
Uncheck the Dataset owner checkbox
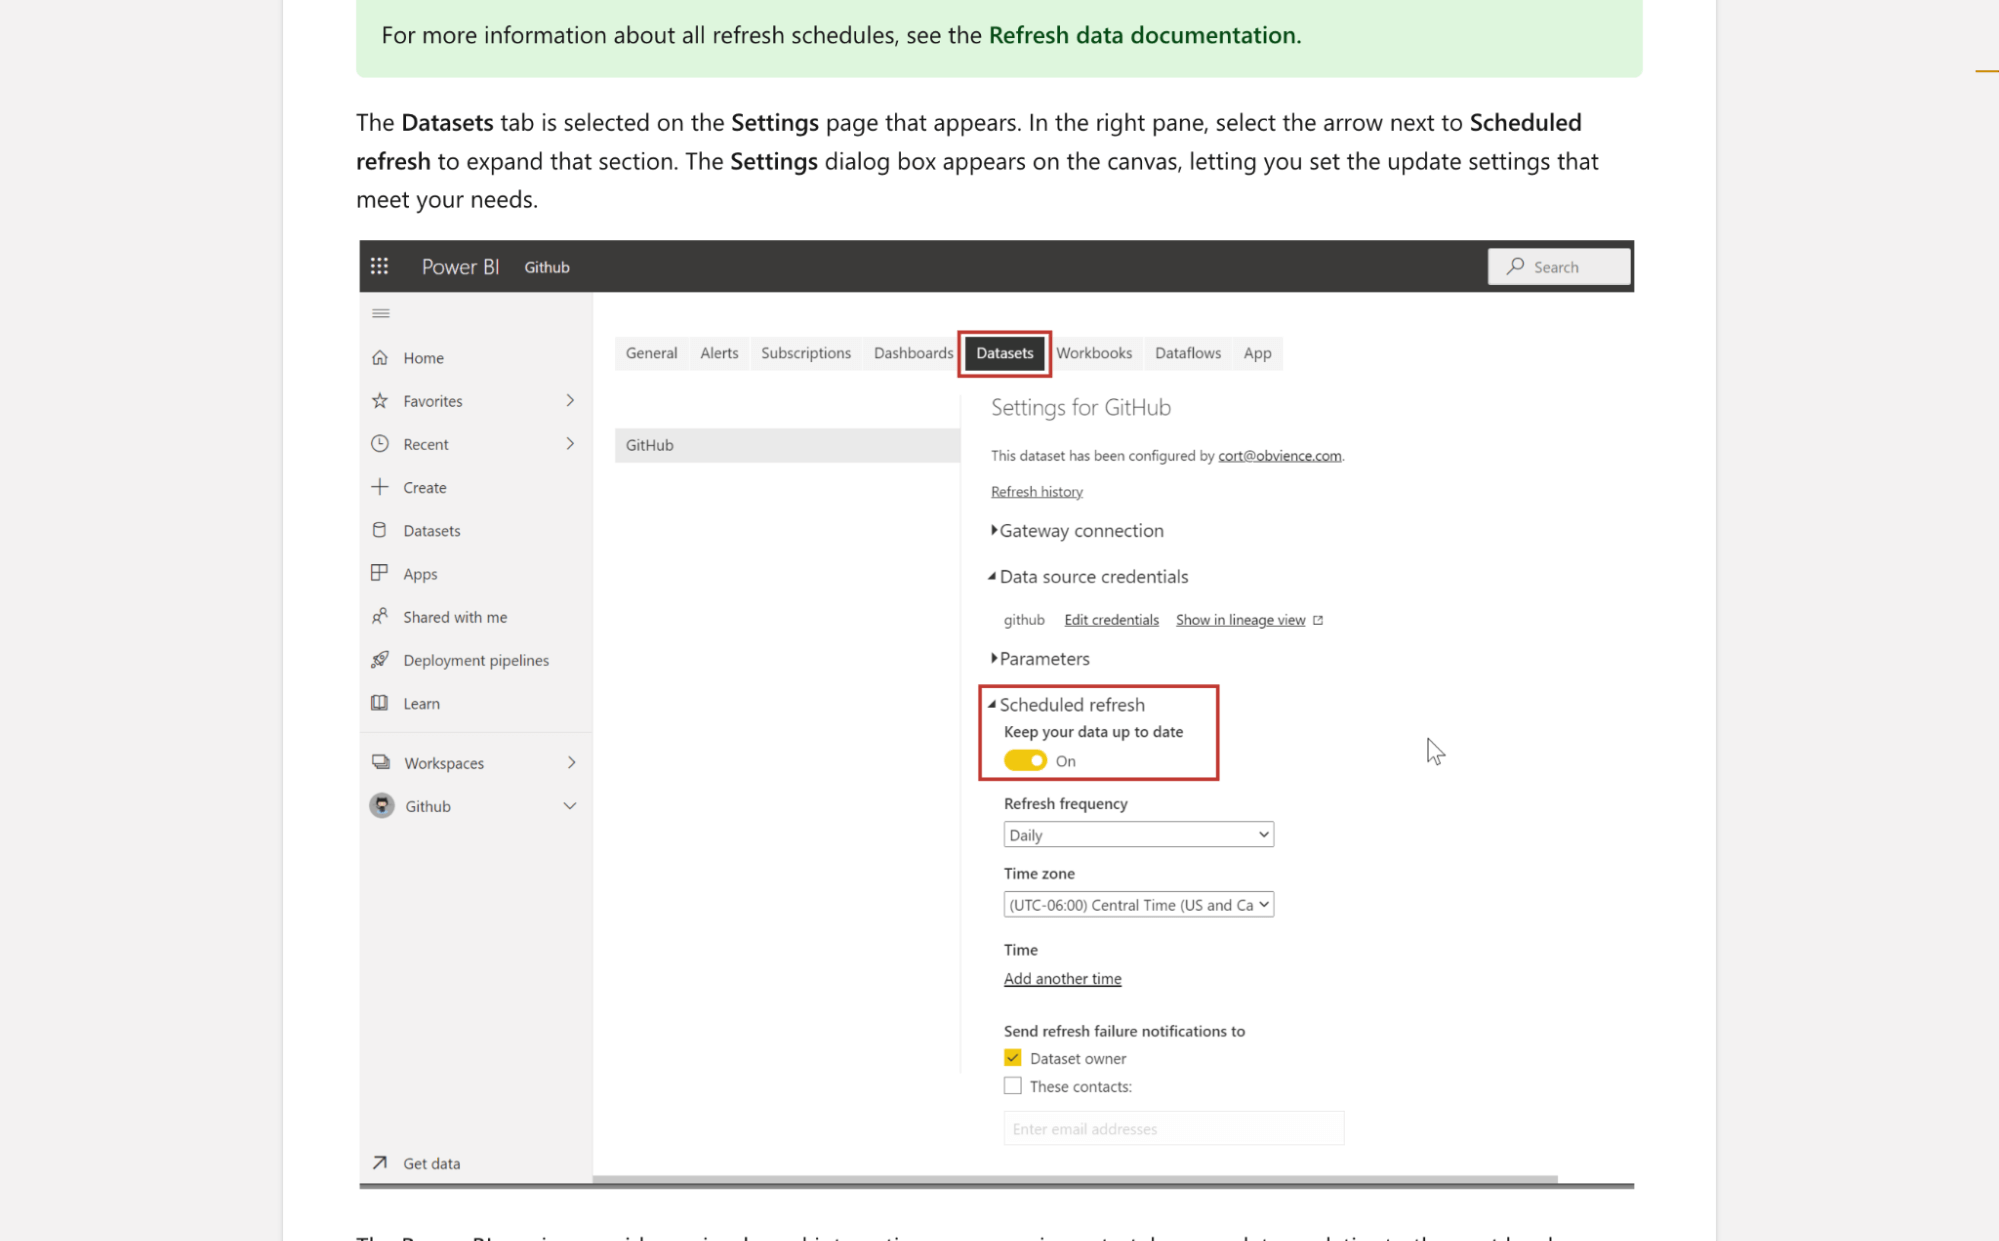[x=1013, y=1057]
